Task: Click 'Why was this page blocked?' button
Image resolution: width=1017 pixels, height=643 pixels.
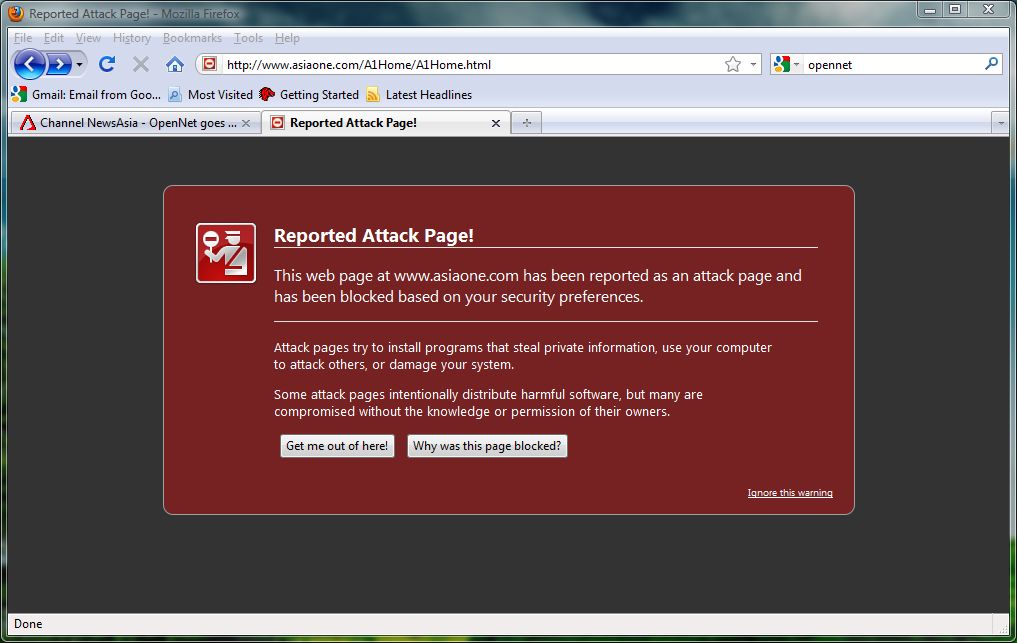Action: click(487, 446)
